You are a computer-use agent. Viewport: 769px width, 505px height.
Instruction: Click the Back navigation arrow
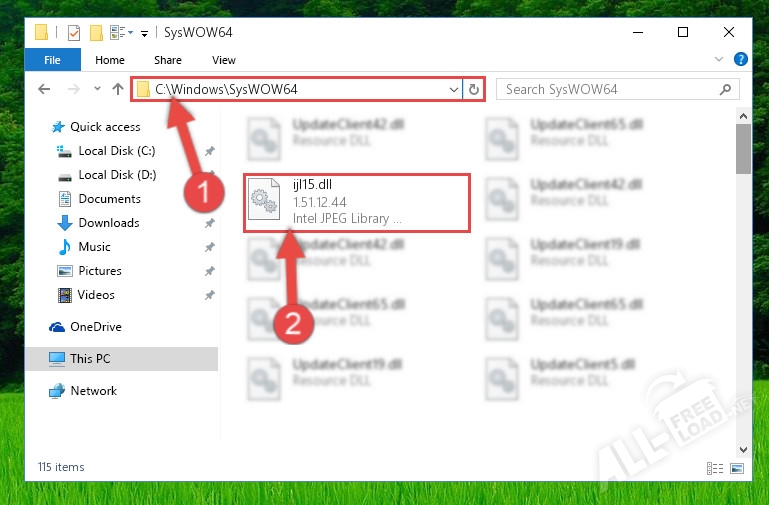(44, 90)
